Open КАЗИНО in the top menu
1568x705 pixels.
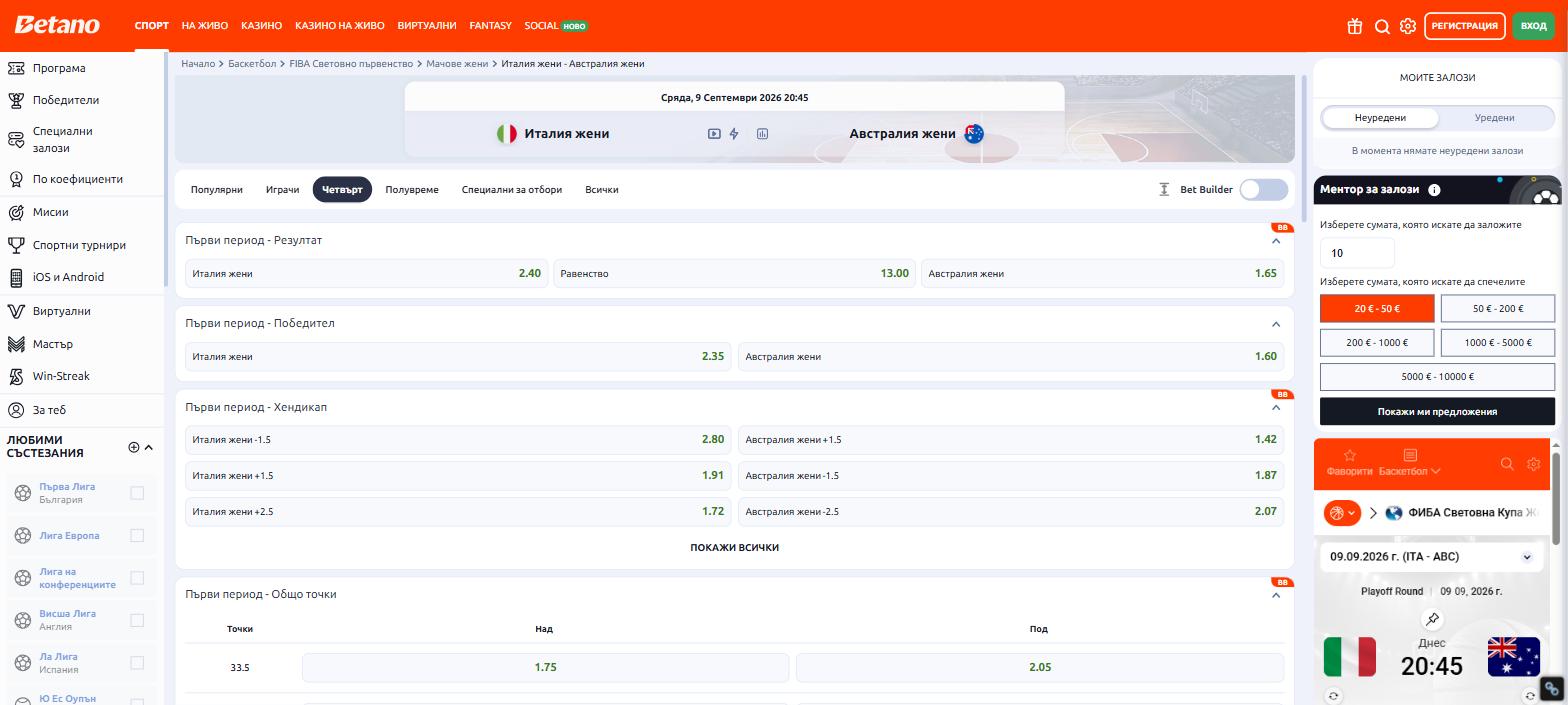[x=261, y=25]
